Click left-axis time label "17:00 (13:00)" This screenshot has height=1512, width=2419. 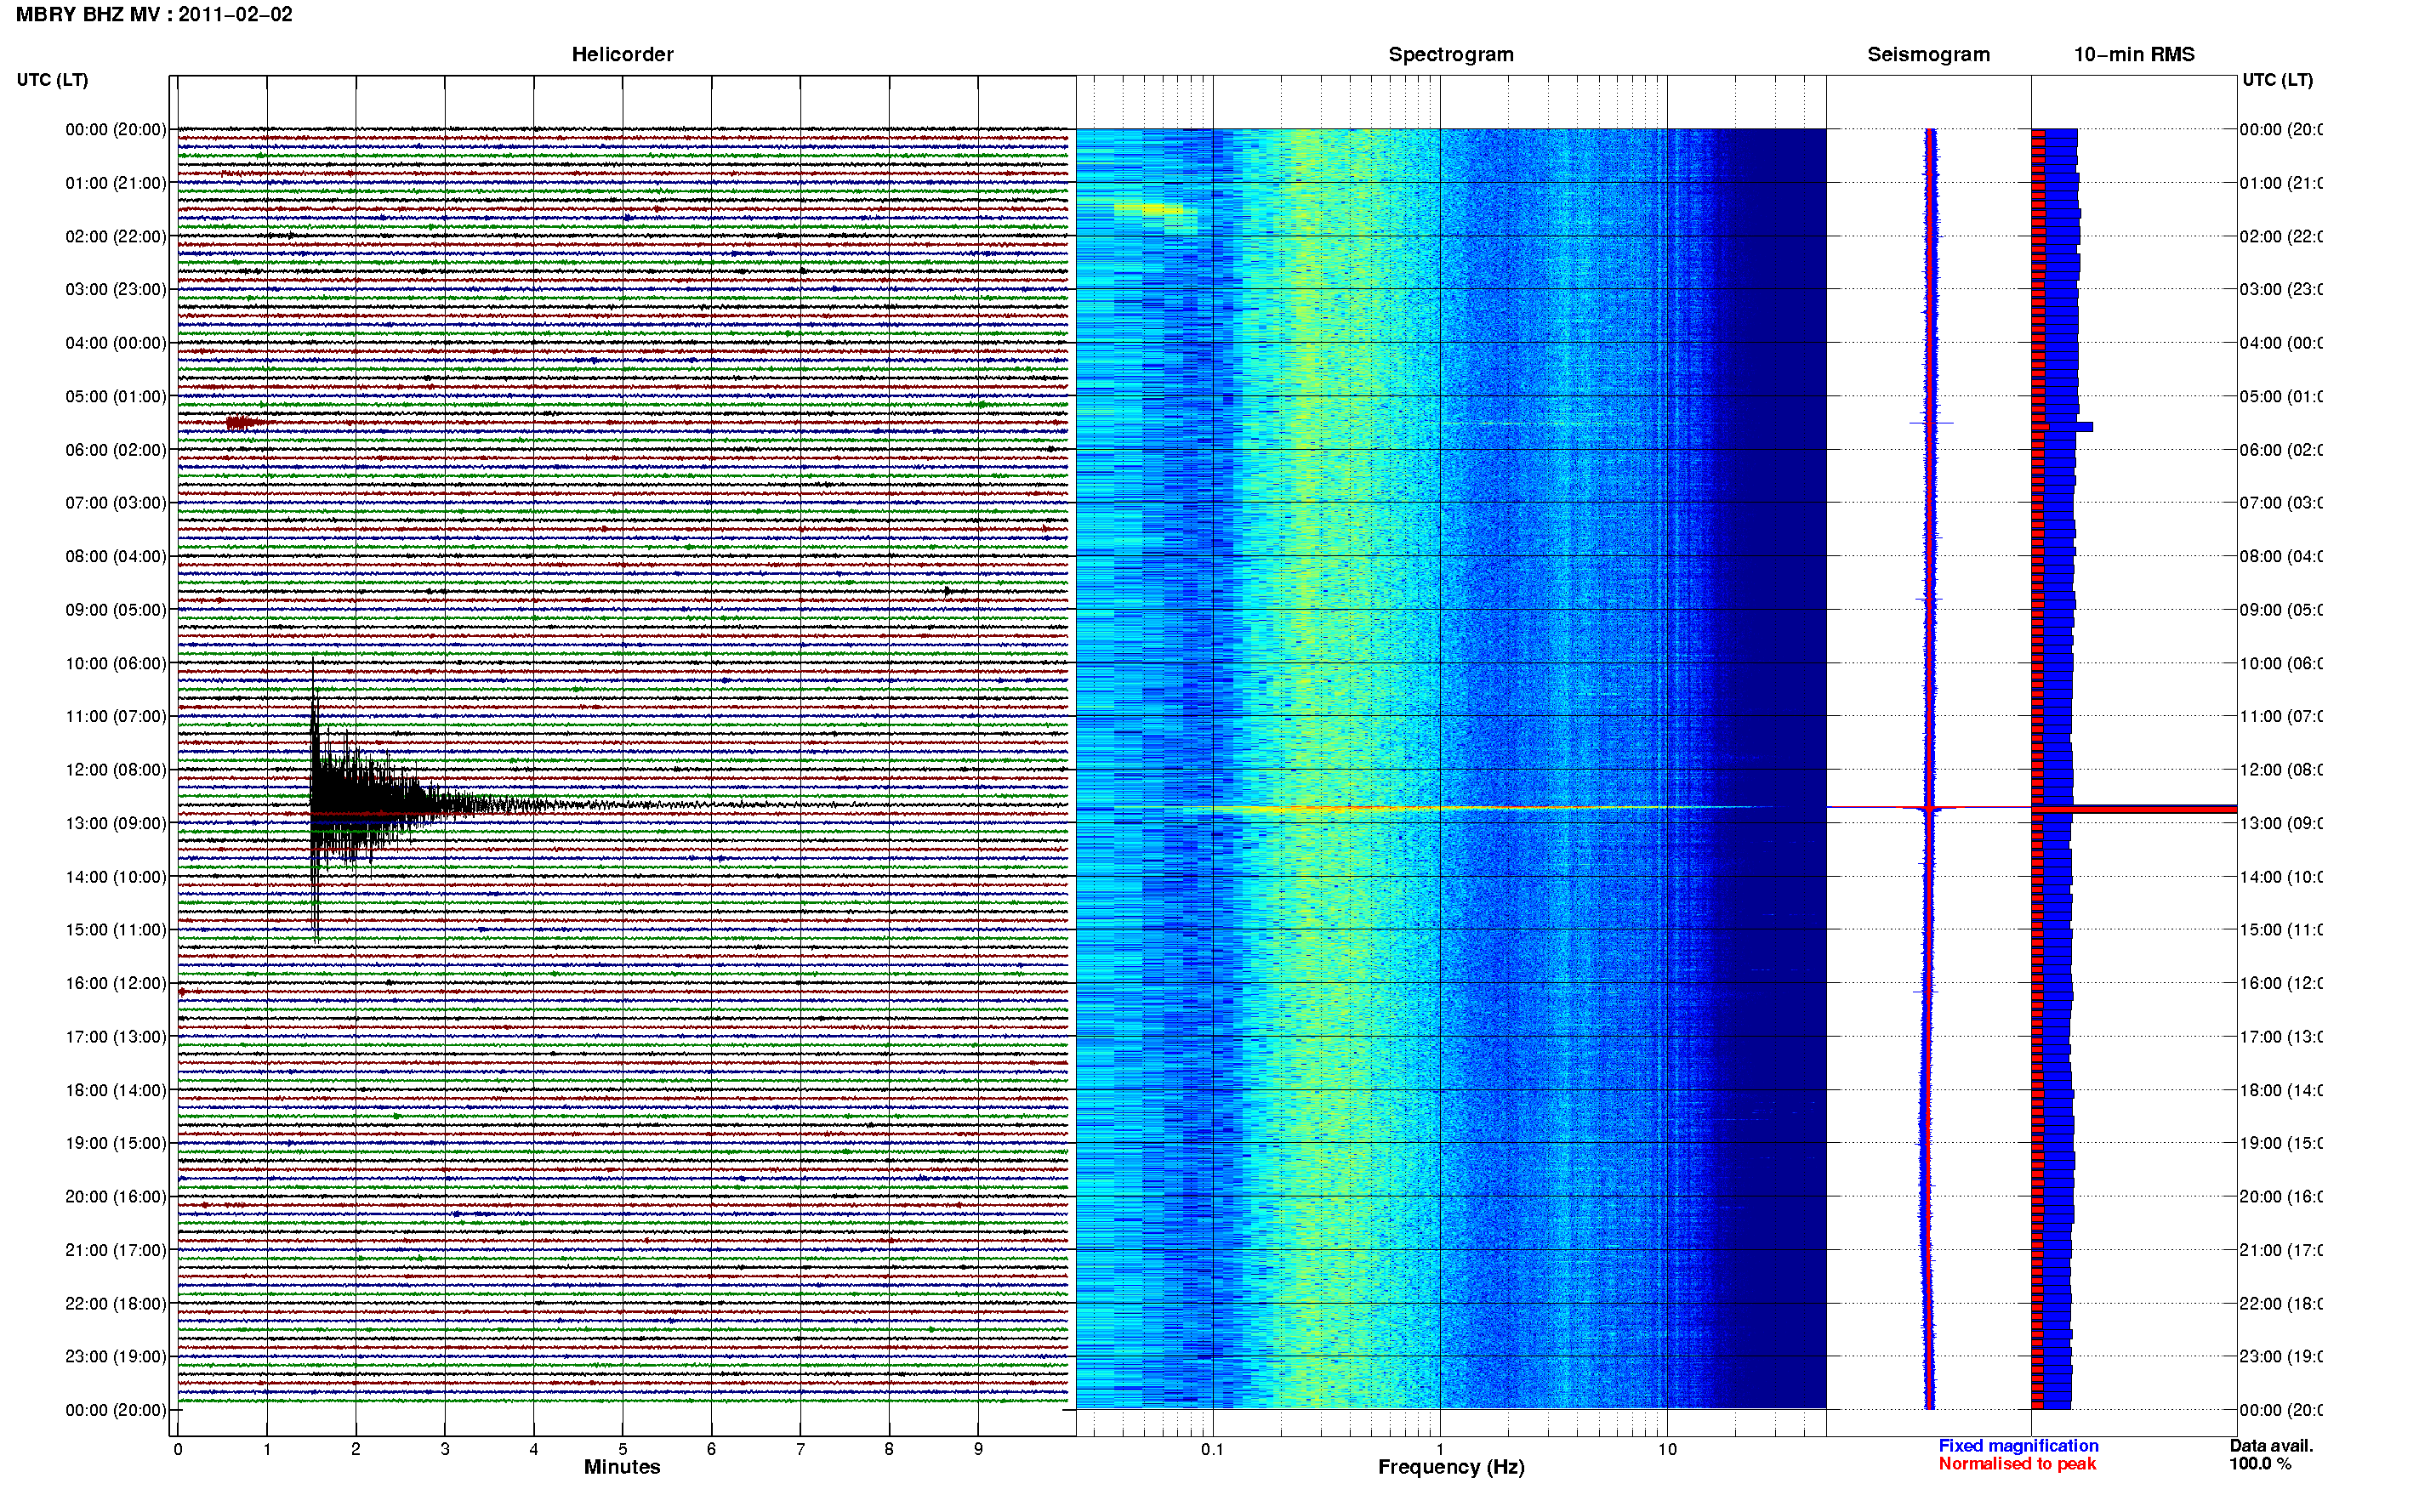[x=116, y=1037]
